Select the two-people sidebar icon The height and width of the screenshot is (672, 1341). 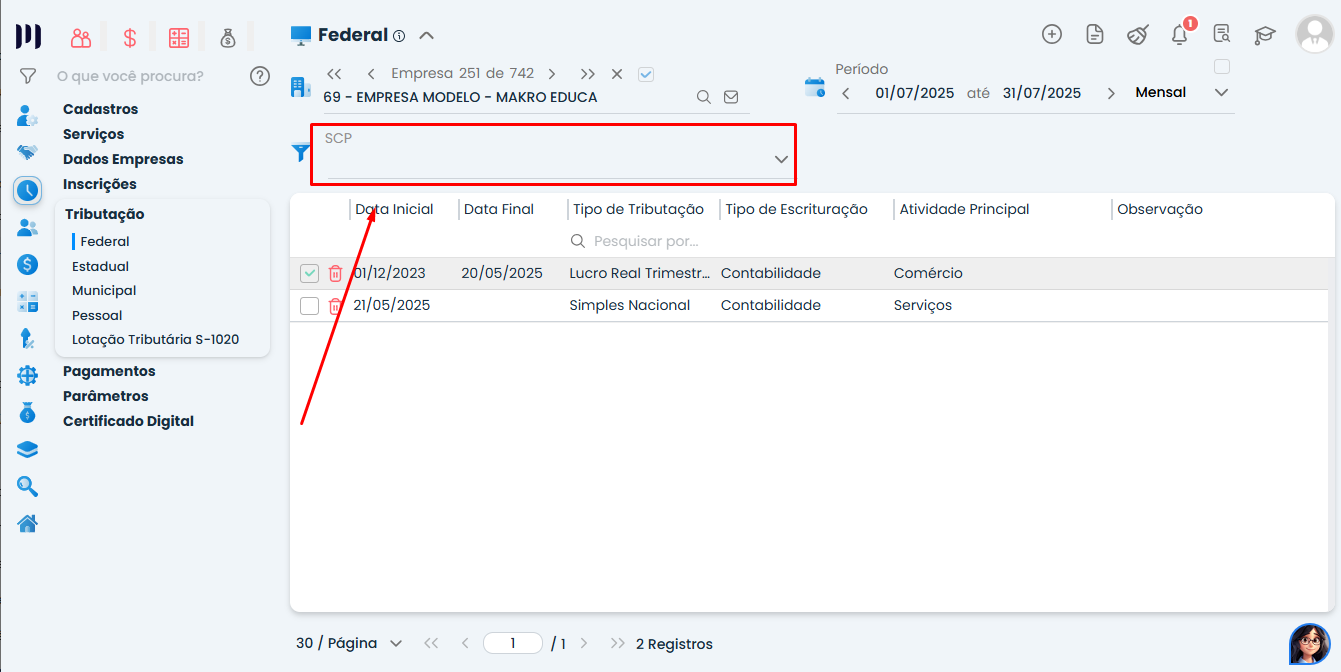coord(27,227)
